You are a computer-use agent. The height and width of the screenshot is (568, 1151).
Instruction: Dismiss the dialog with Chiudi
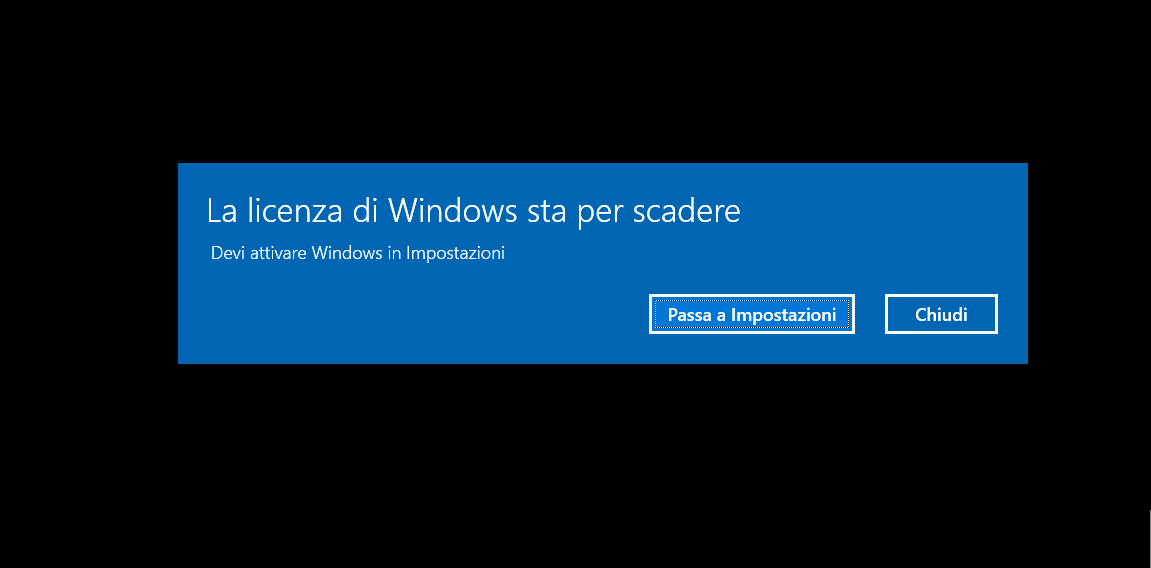click(941, 314)
